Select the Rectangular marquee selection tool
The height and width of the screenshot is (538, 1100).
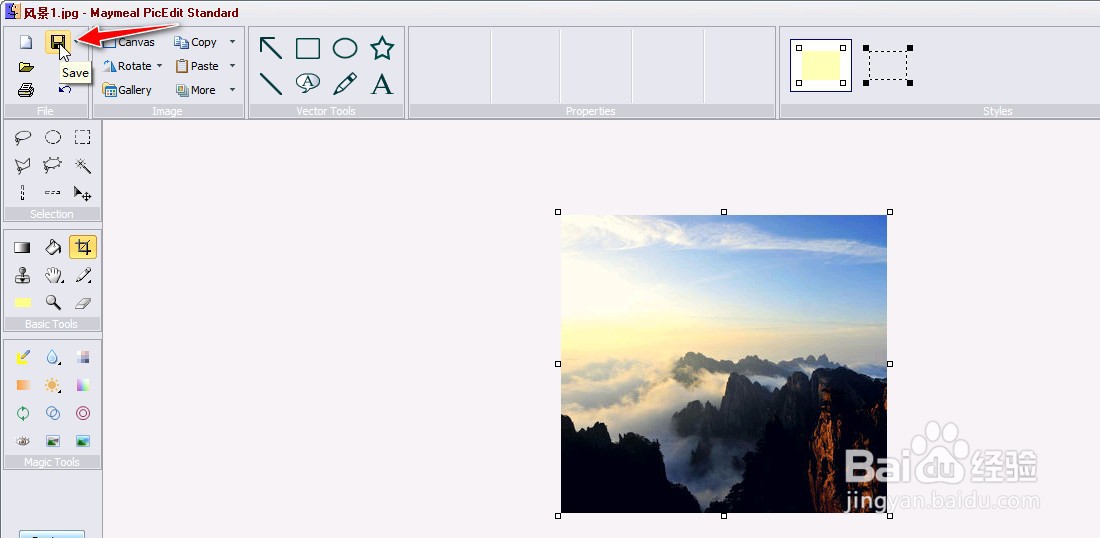point(83,137)
